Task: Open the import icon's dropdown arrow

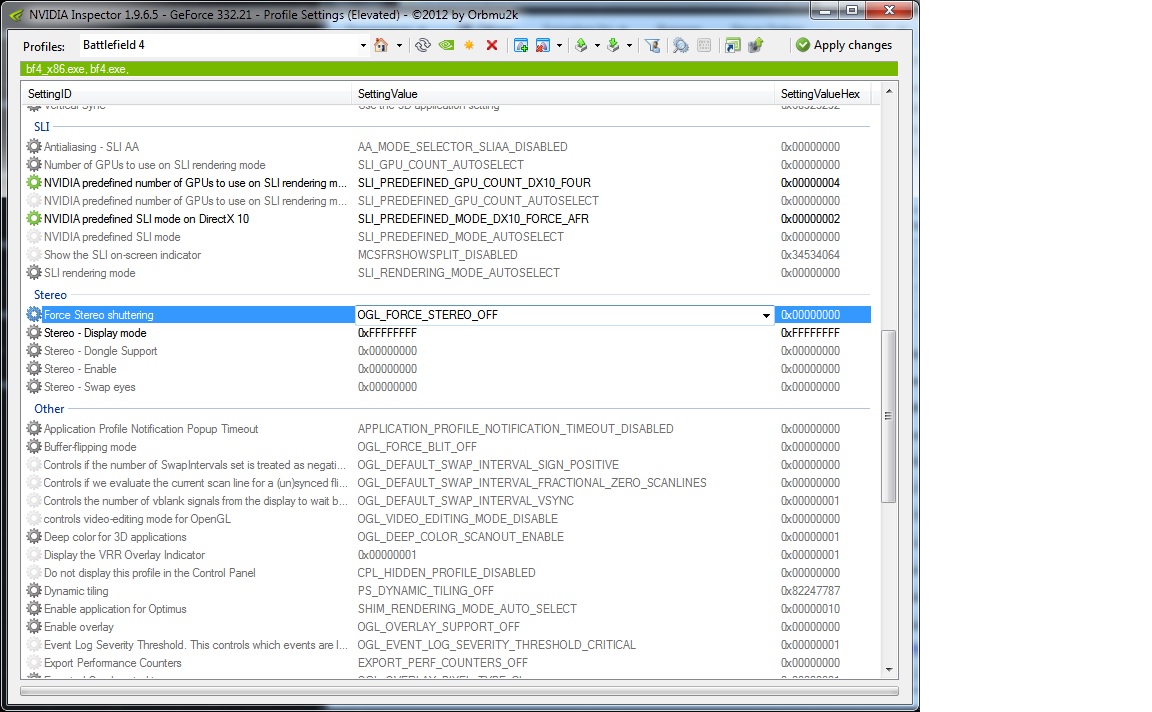Action: click(629, 46)
